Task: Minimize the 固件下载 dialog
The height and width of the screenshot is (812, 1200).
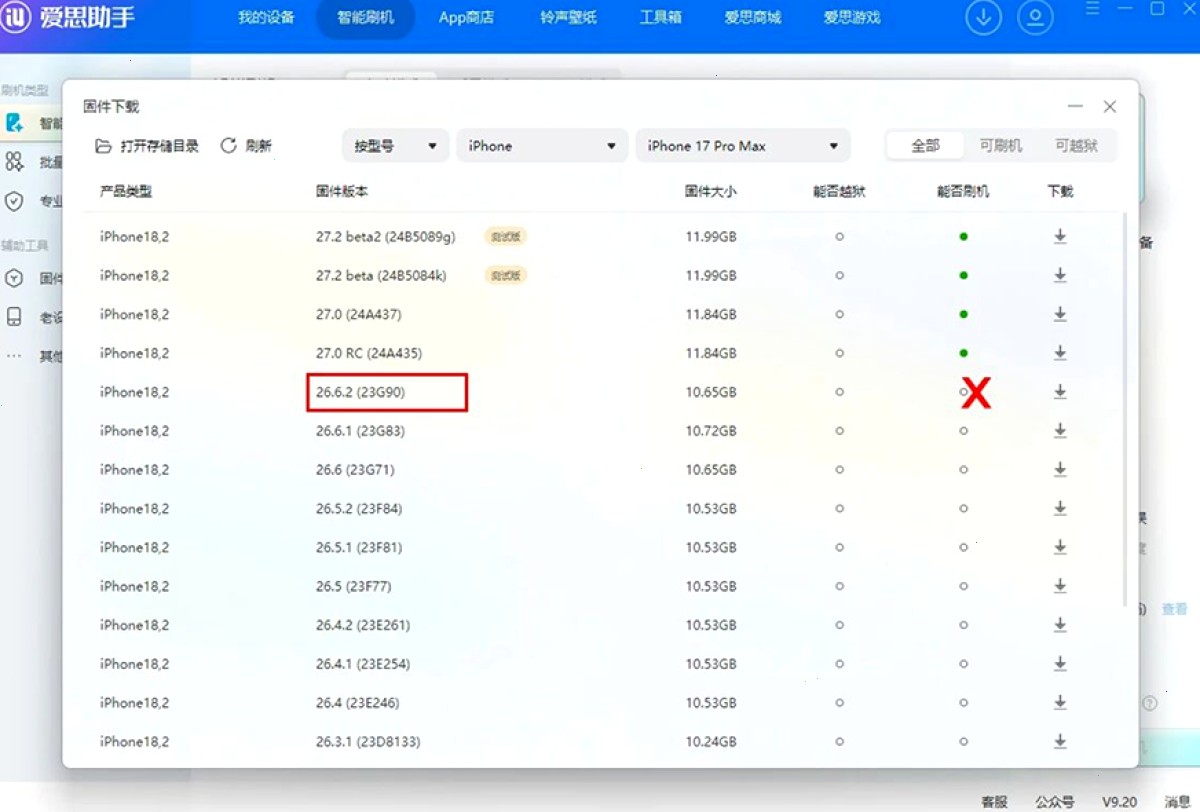Action: 1076,107
